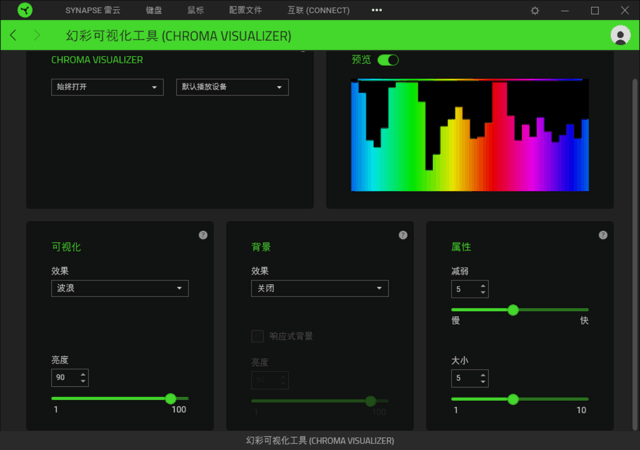Expand the 关闭 background effect dropdown
This screenshot has height=450, width=640.
click(320, 288)
